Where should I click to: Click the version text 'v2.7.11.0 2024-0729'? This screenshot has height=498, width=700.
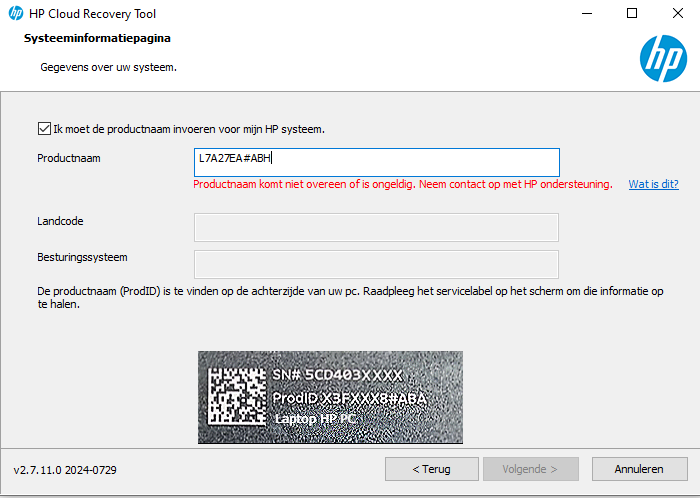[x=65, y=470]
